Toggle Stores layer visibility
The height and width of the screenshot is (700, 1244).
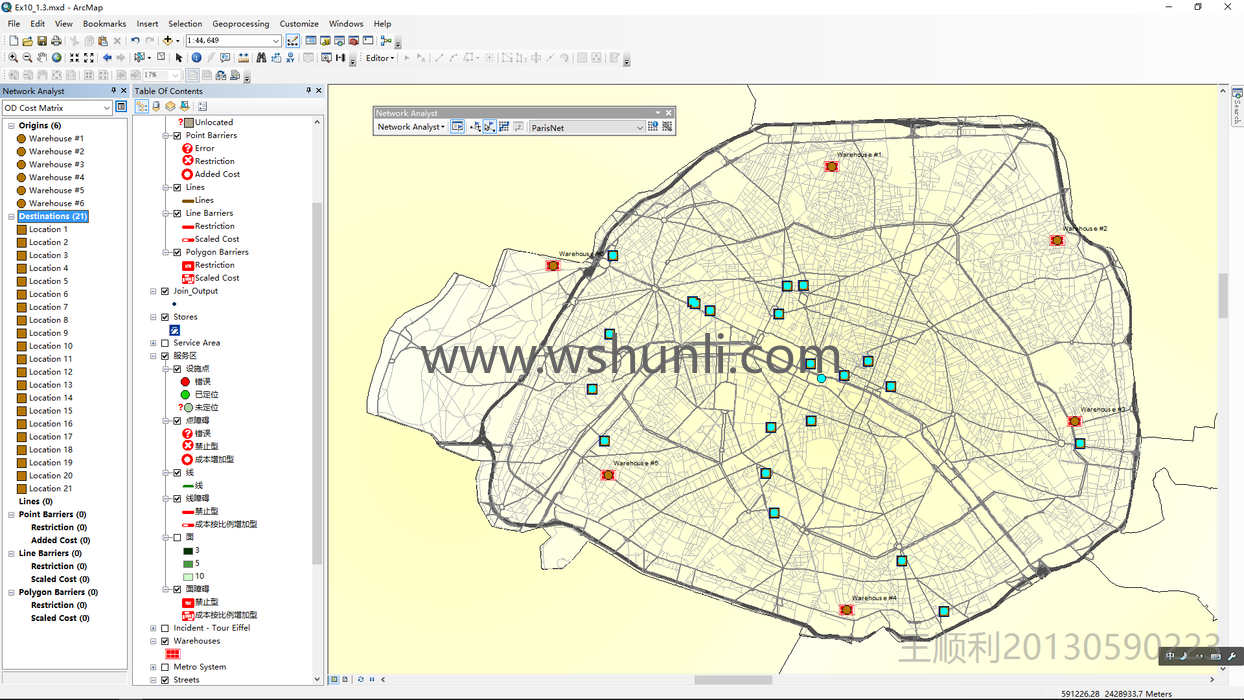[165, 318]
